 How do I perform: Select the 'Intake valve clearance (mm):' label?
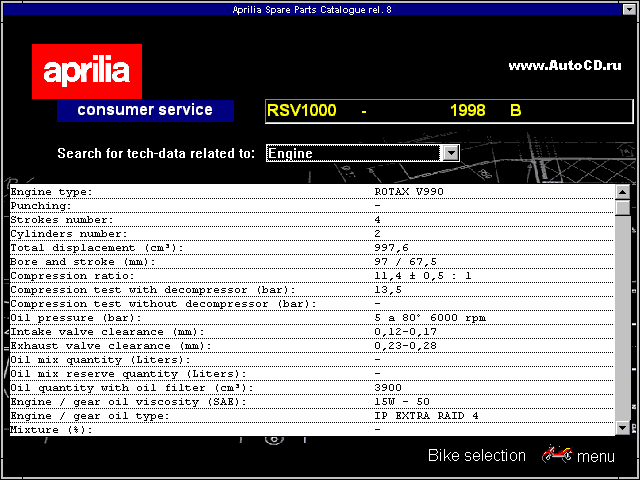pos(107,332)
